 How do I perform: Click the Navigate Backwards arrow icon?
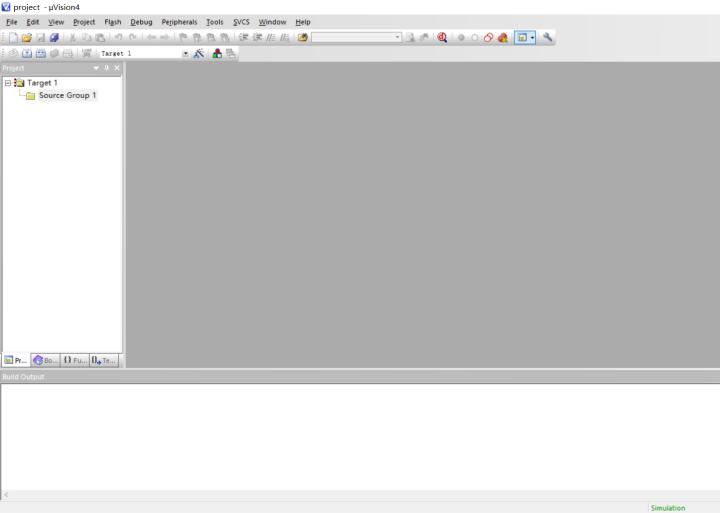(x=151, y=38)
